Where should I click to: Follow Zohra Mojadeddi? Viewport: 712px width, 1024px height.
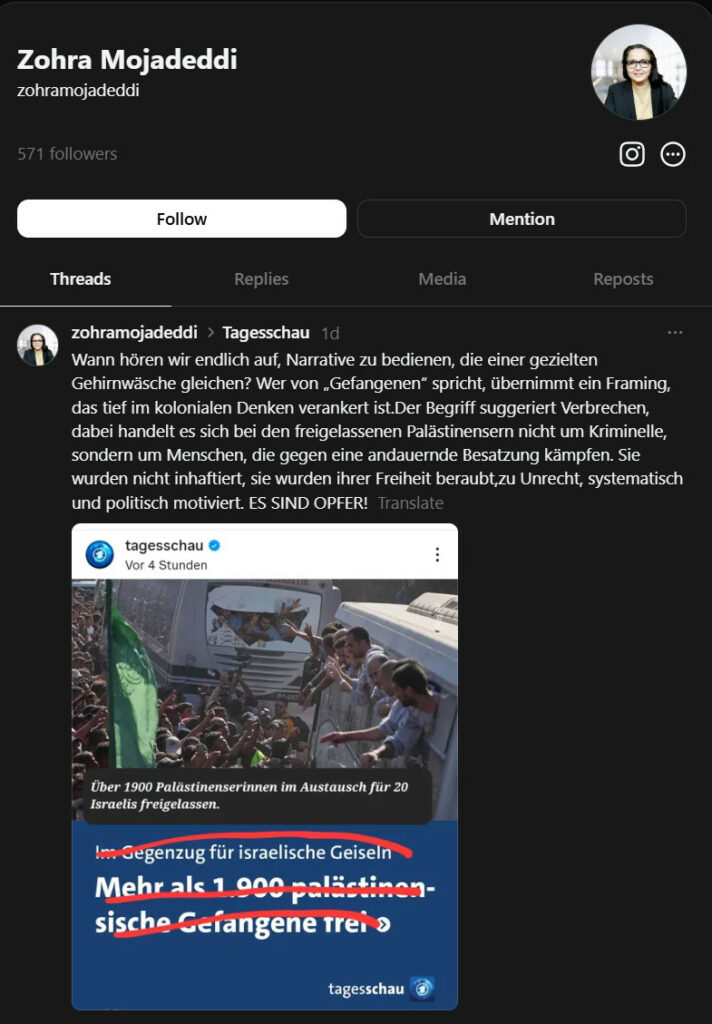pyautogui.click(x=182, y=219)
